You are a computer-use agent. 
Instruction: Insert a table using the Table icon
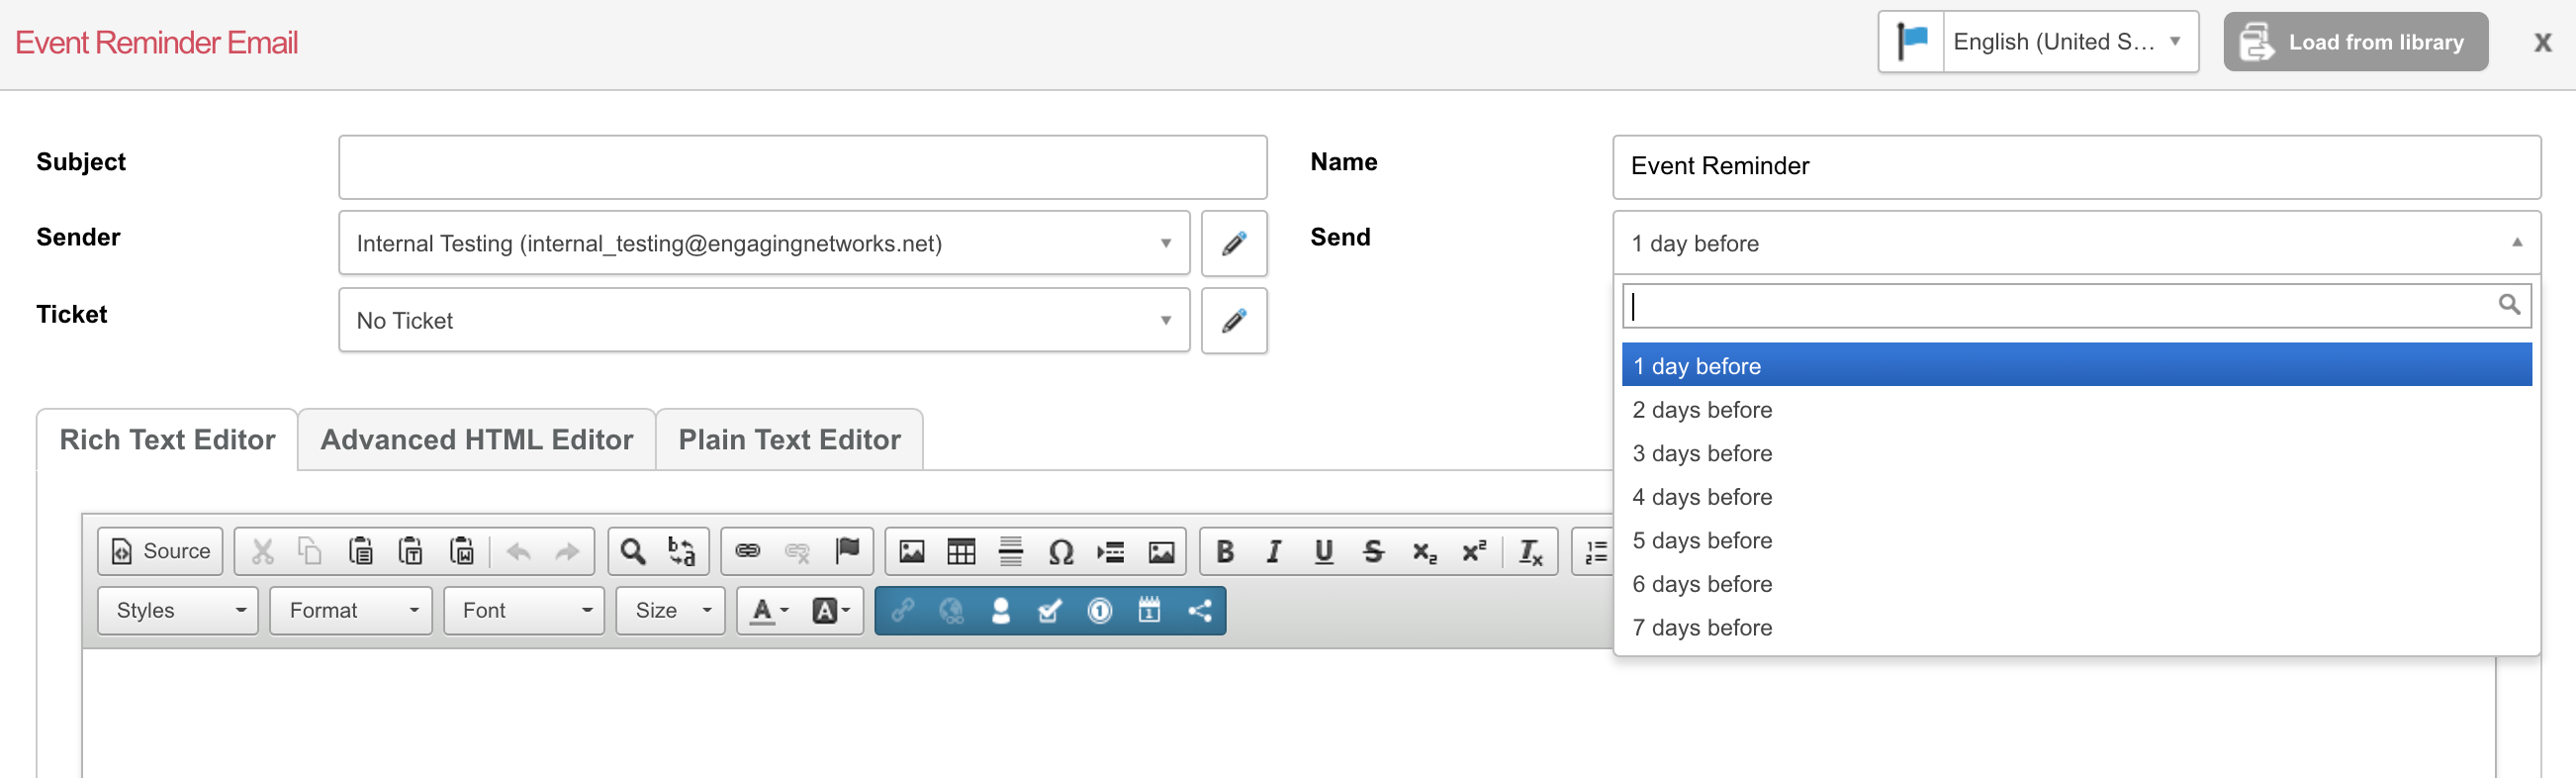tap(961, 551)
